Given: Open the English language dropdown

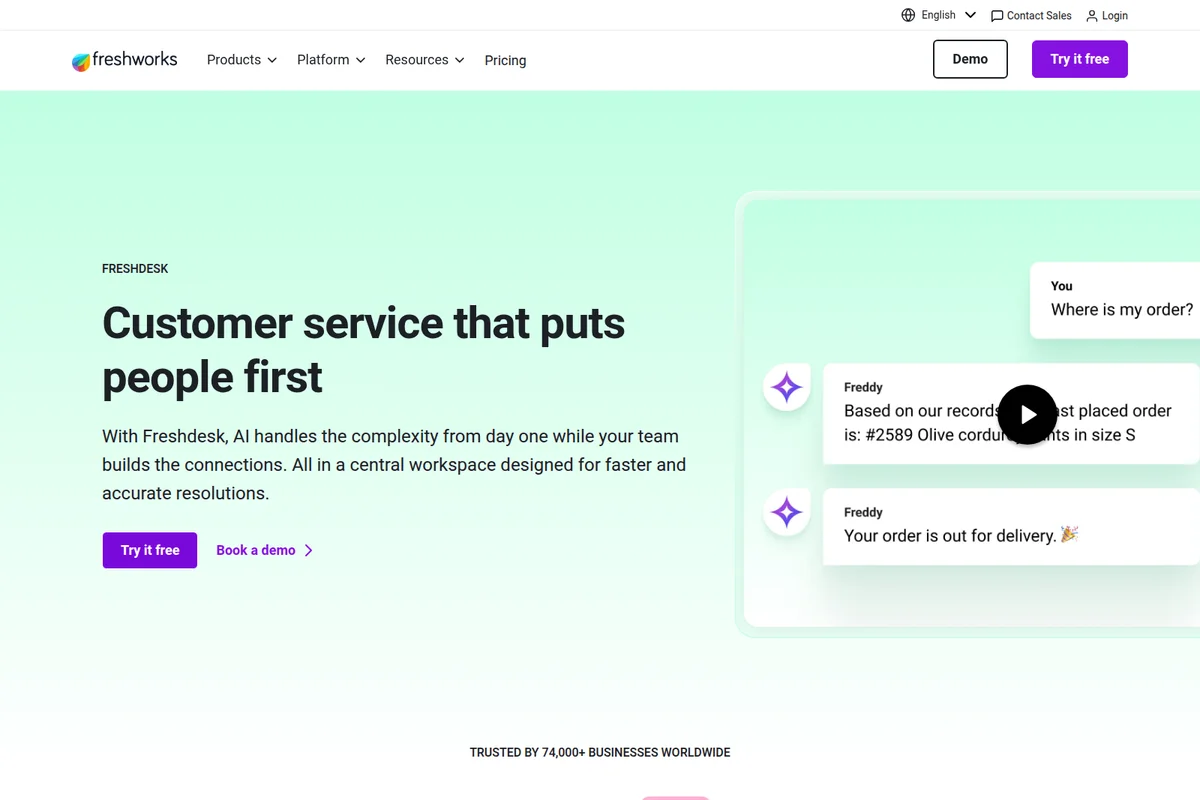Looking at the screenshot, I should 939,15.
